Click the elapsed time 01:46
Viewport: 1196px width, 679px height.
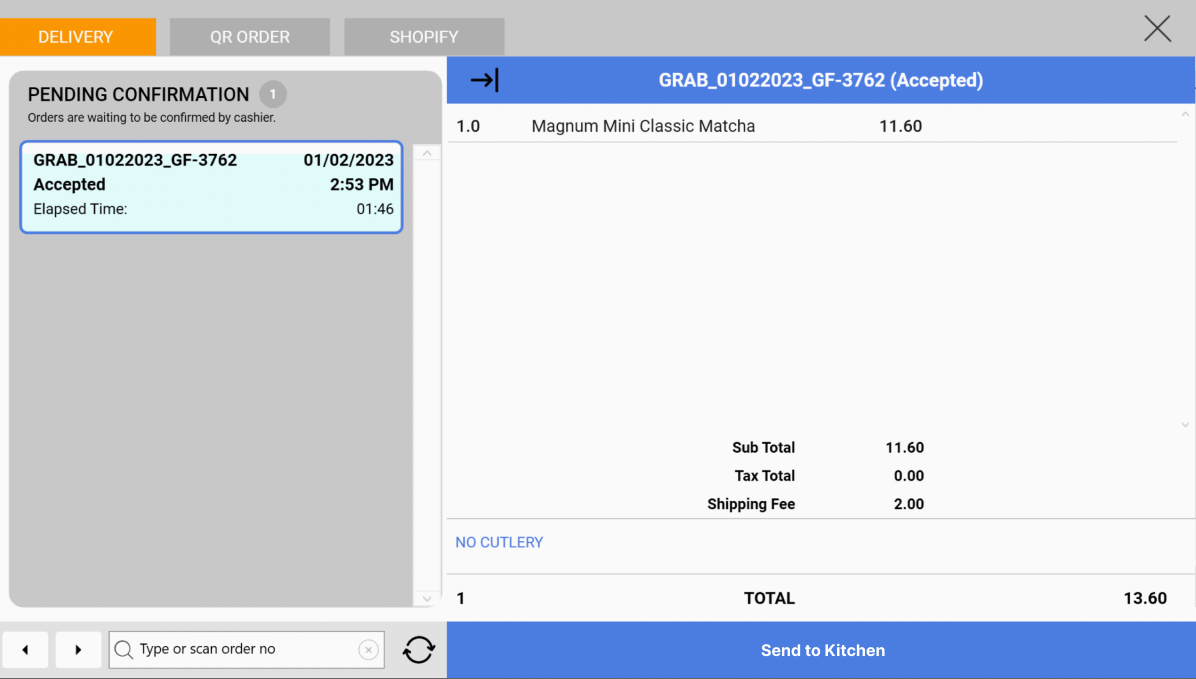375,209
